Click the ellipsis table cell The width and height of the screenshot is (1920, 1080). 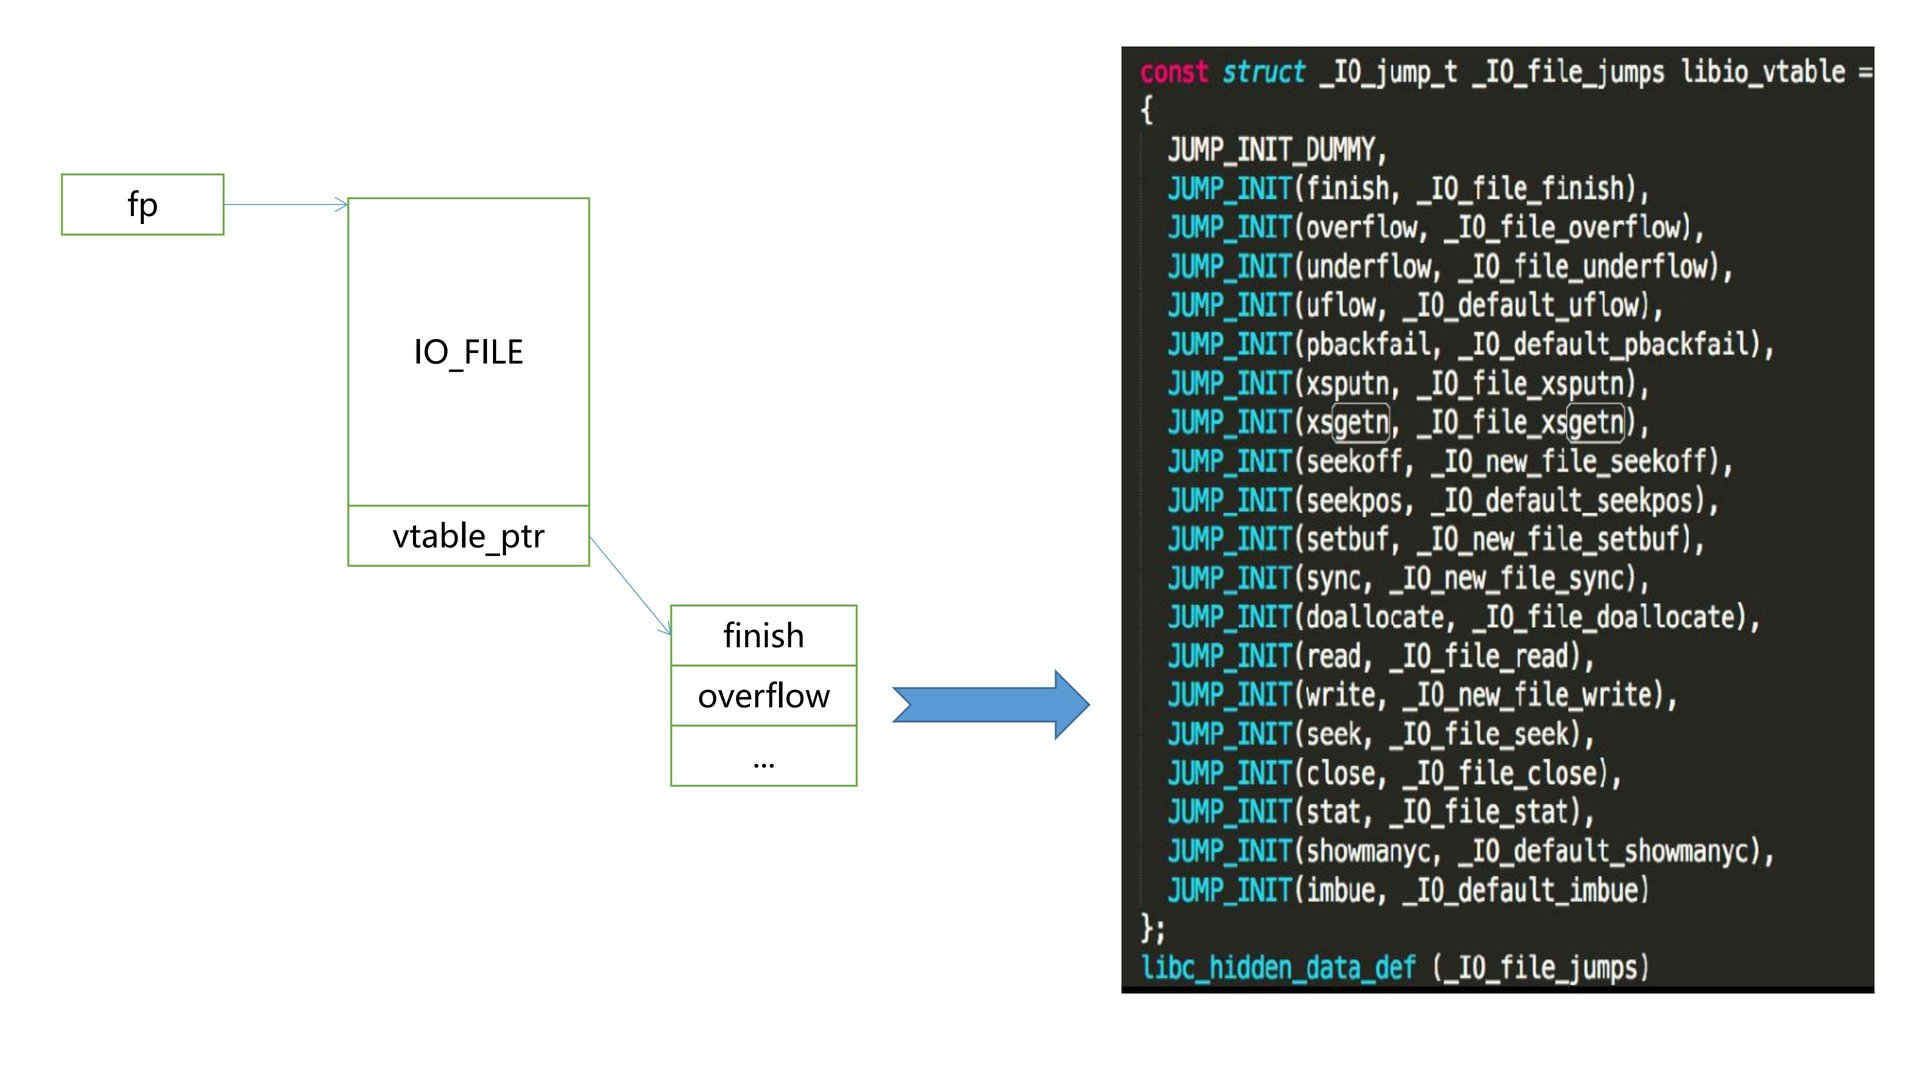tap(763, 757)
